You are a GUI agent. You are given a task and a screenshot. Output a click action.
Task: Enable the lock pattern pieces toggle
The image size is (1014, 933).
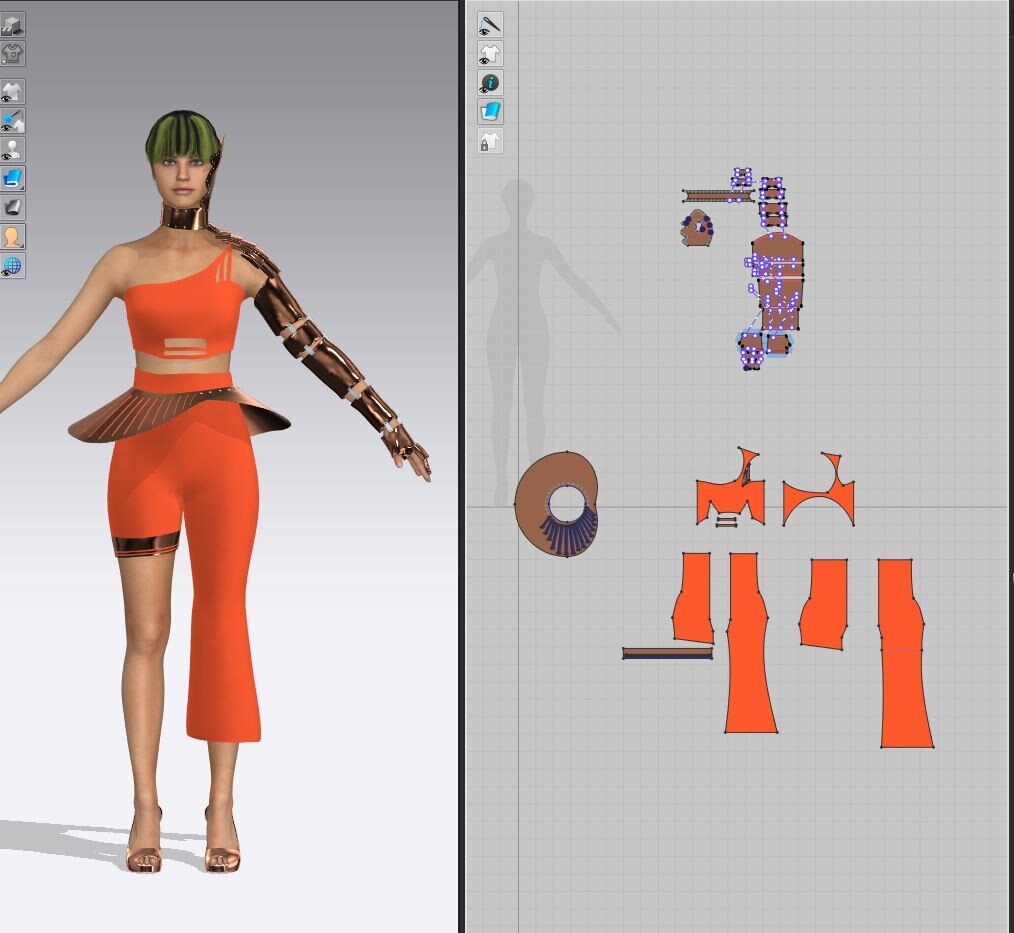(489, 142)
